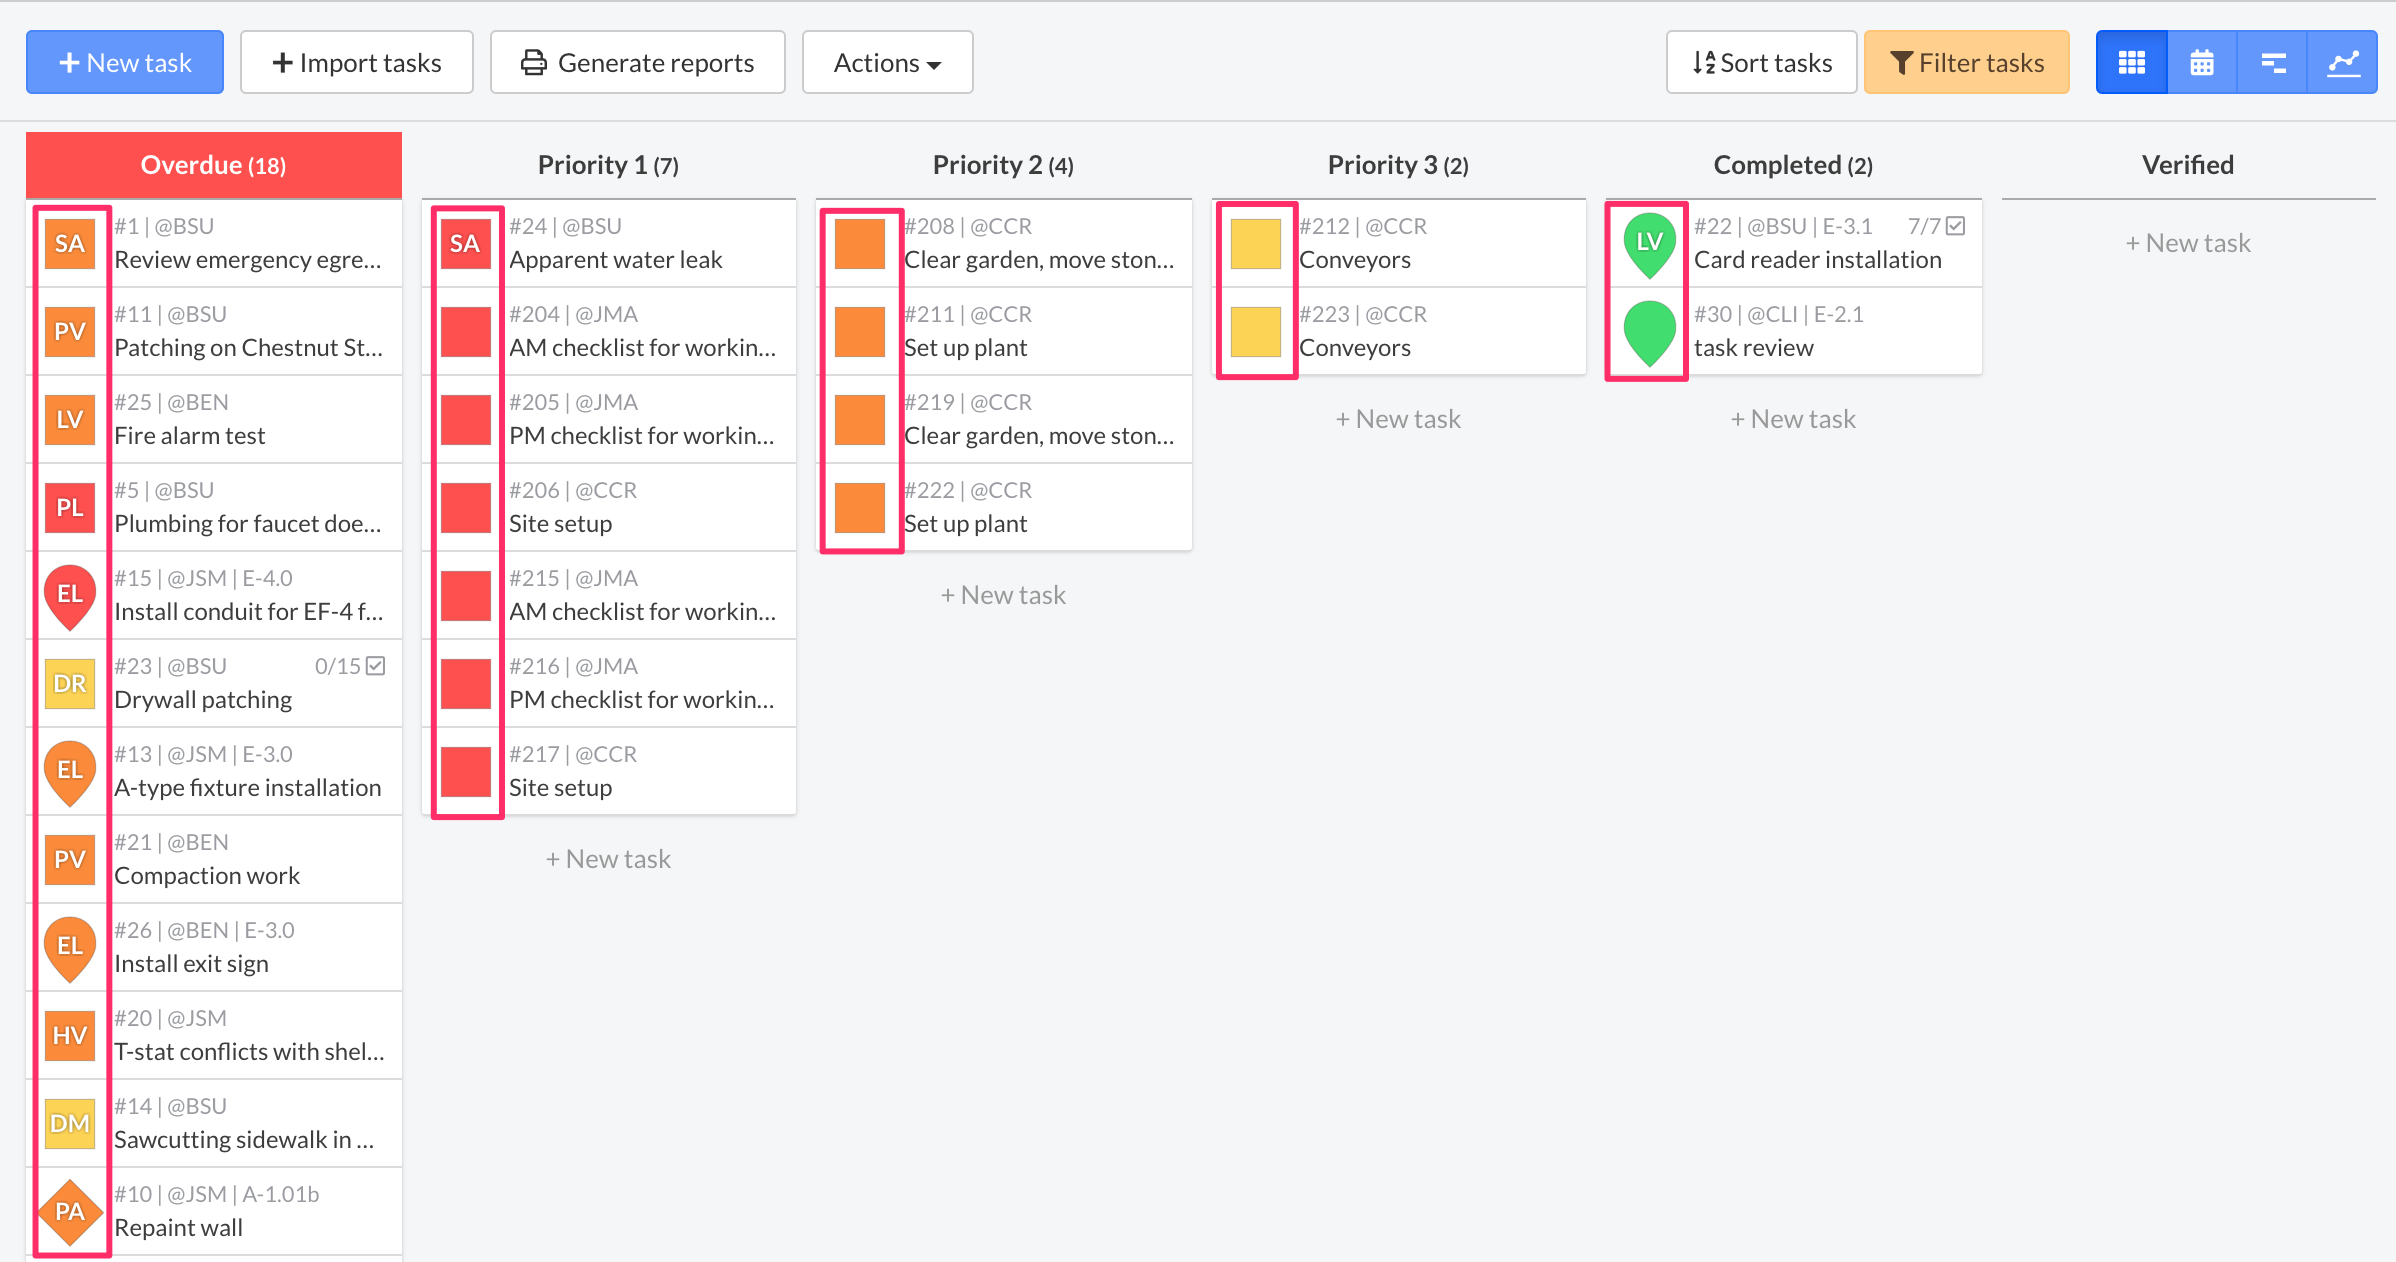Viewport: 2396px width, 1262px height.
Task: Click the yellow swatch on task #212 Conveyors
Action: click(x=1255, y=244)
